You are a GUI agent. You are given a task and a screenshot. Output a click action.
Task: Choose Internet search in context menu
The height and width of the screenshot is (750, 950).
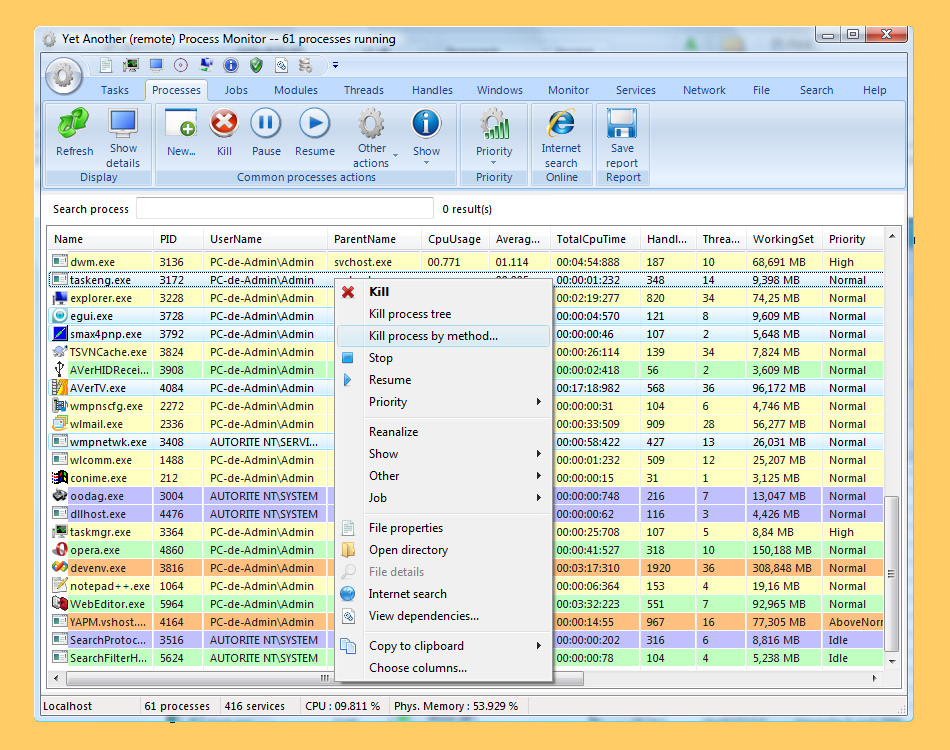(x=443, y=594)
